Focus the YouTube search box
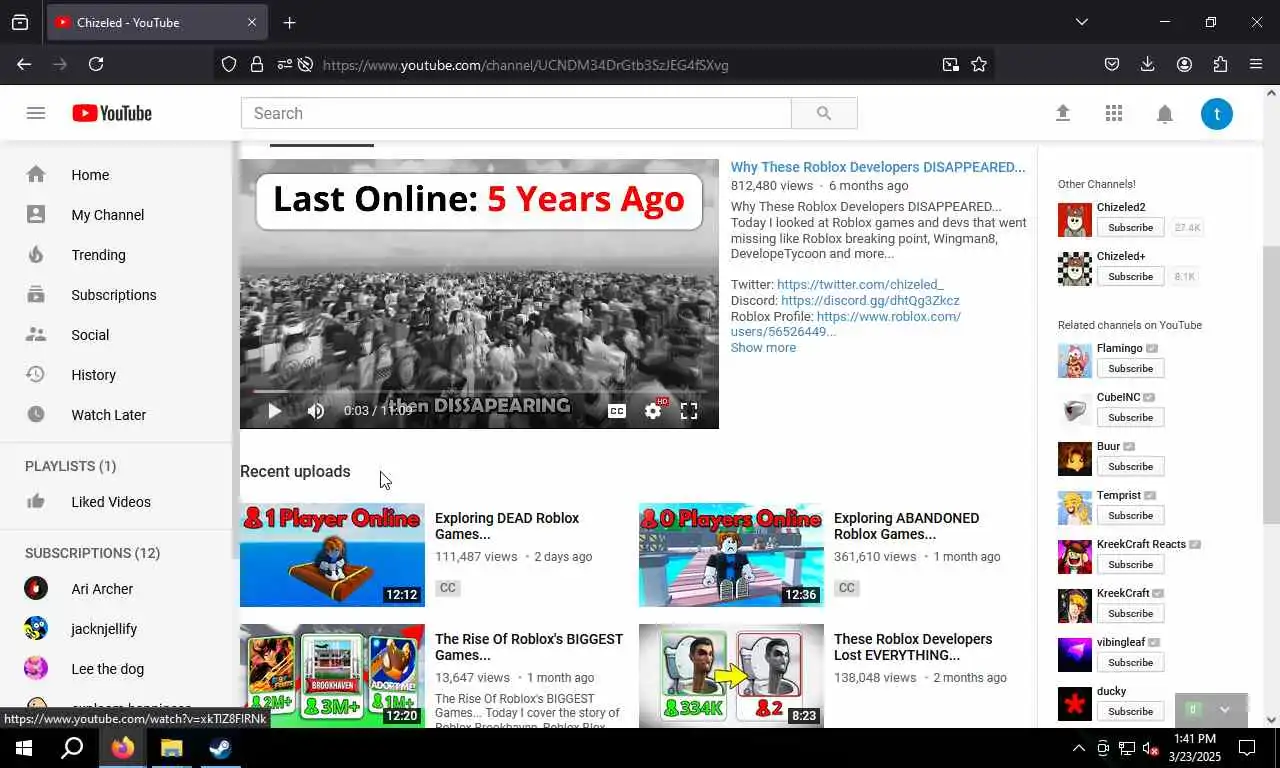The height and width of the screenshot is (768, 1280). [516, 113]
